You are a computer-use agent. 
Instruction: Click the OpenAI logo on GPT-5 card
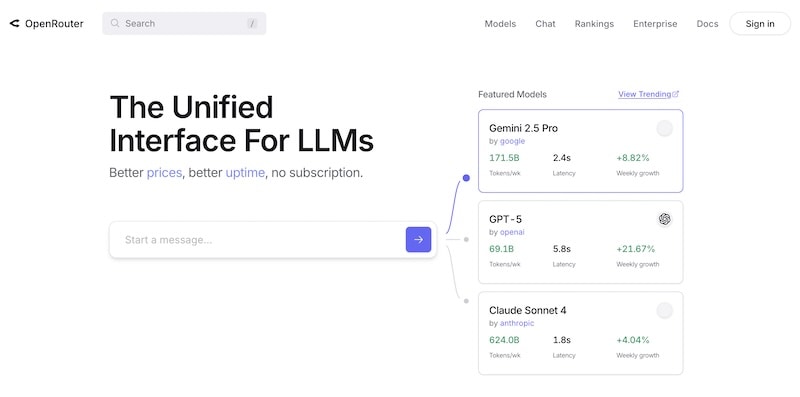click(x=664, y=219)
